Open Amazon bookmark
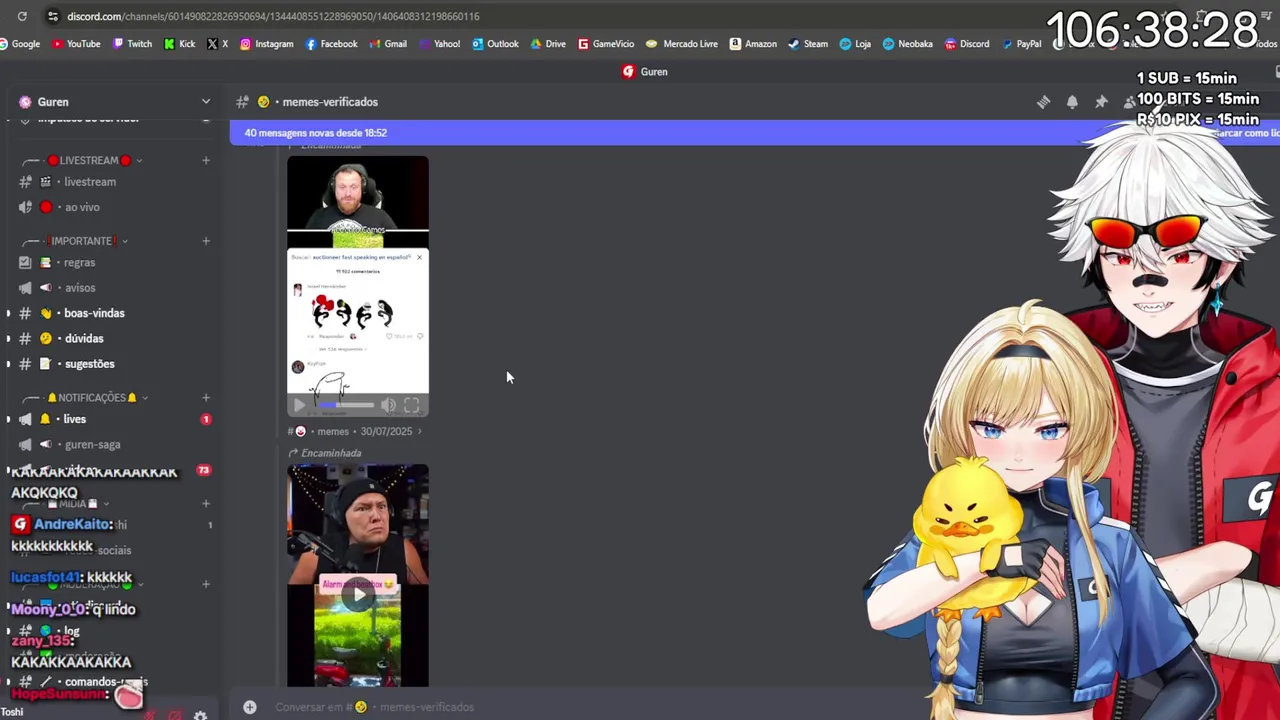This screenshot has width=1280, height=720. tap(753, 44)
